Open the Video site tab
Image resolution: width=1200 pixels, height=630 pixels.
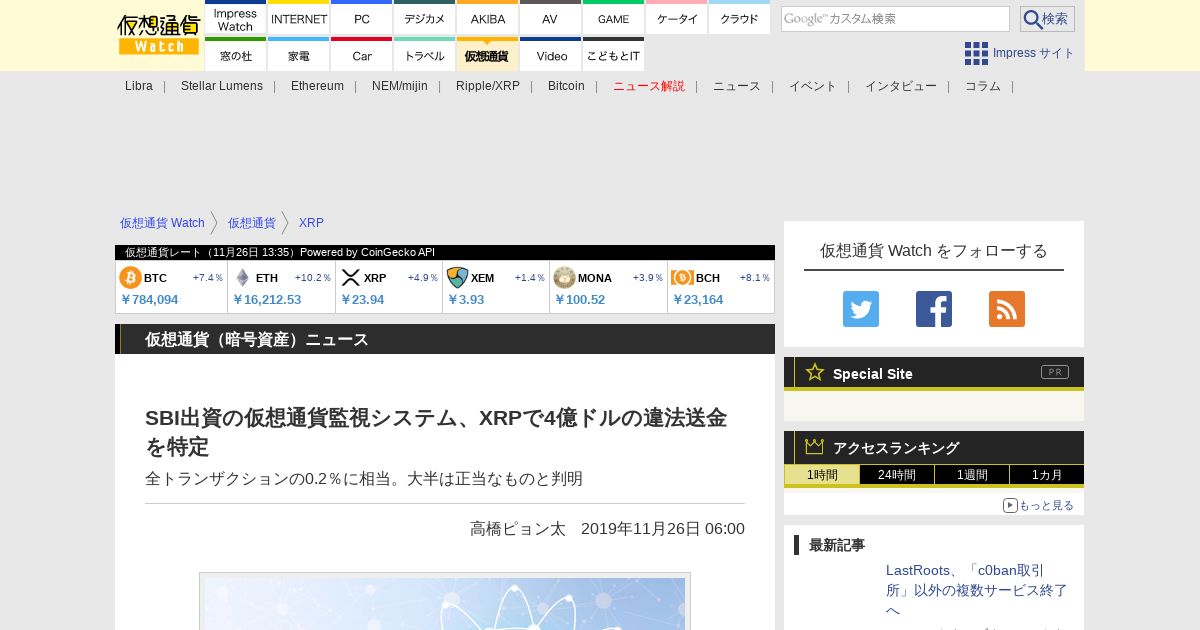(x=550, y=55)
